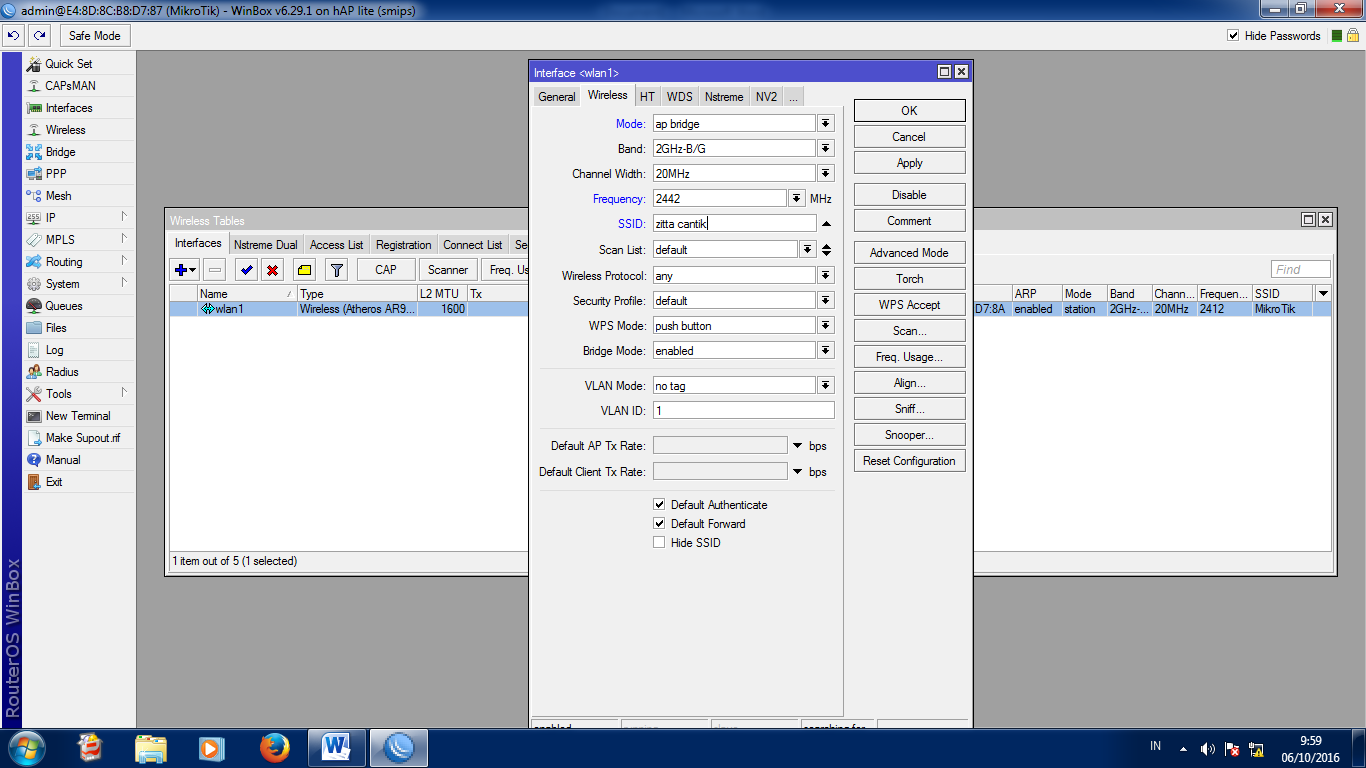Click the Apply button

909,163
